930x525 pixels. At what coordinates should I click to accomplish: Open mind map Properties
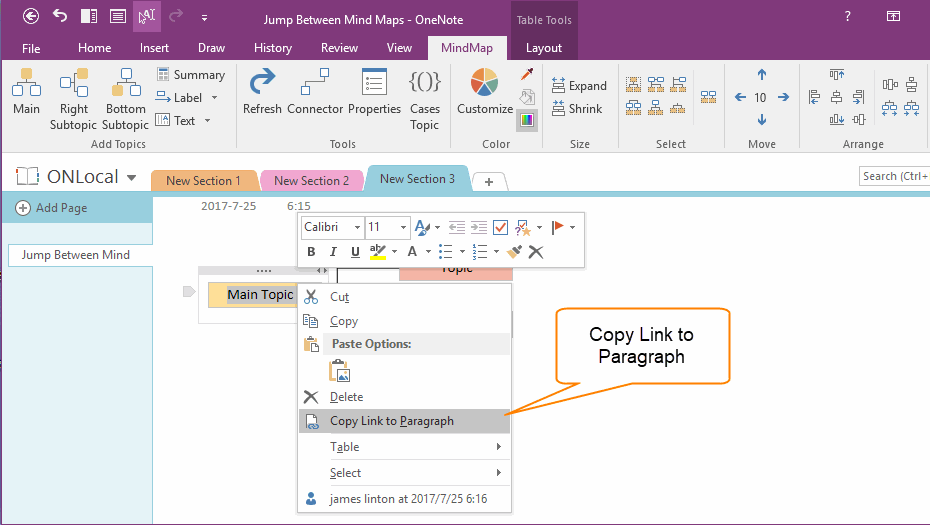pos(374,92)
